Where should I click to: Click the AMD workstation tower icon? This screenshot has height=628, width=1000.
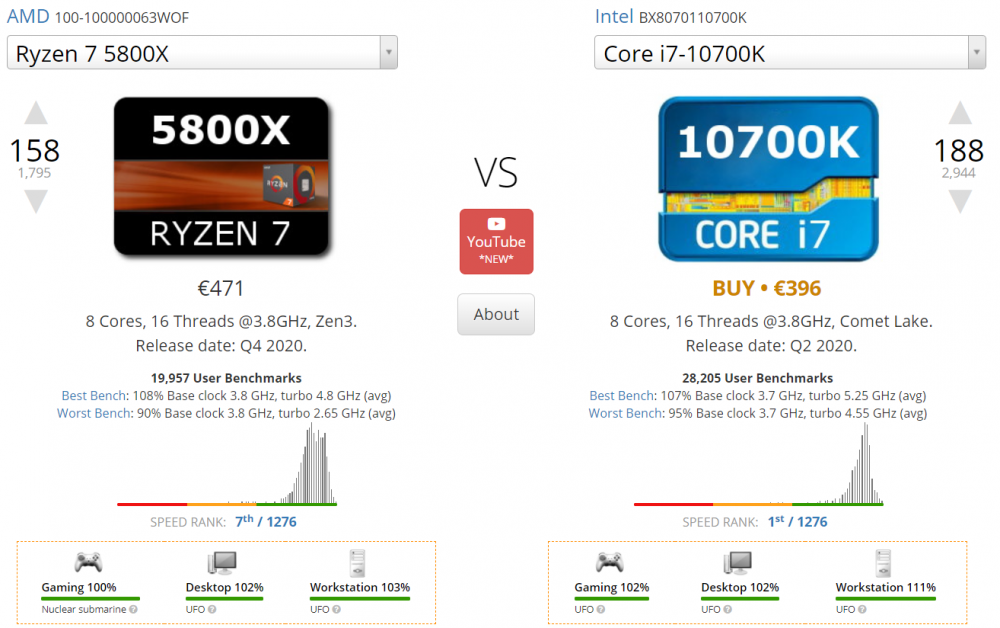click(356, 561)
